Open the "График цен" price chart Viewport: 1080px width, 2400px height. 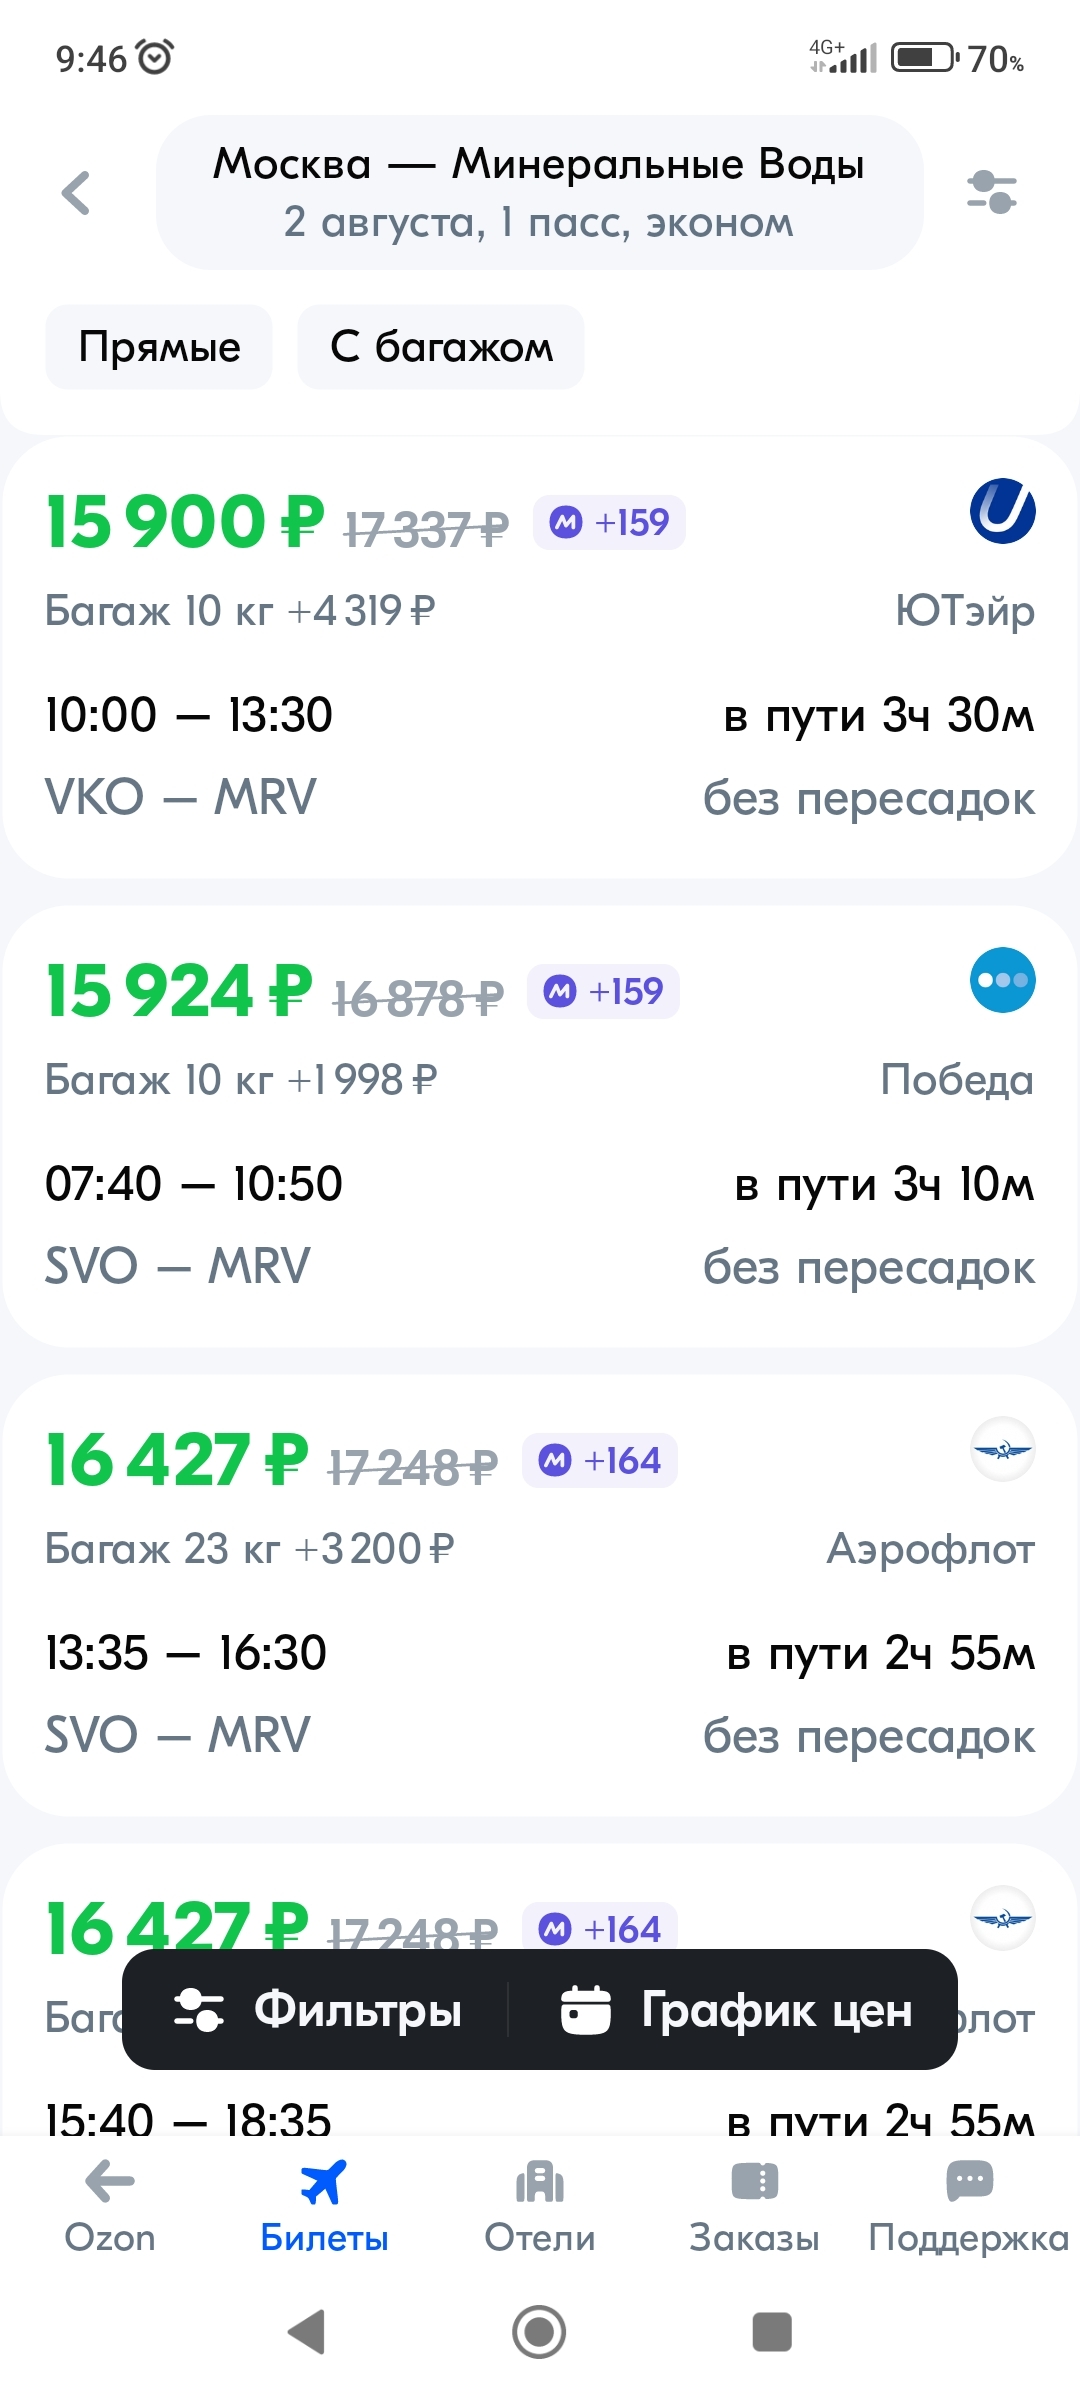736,2009
